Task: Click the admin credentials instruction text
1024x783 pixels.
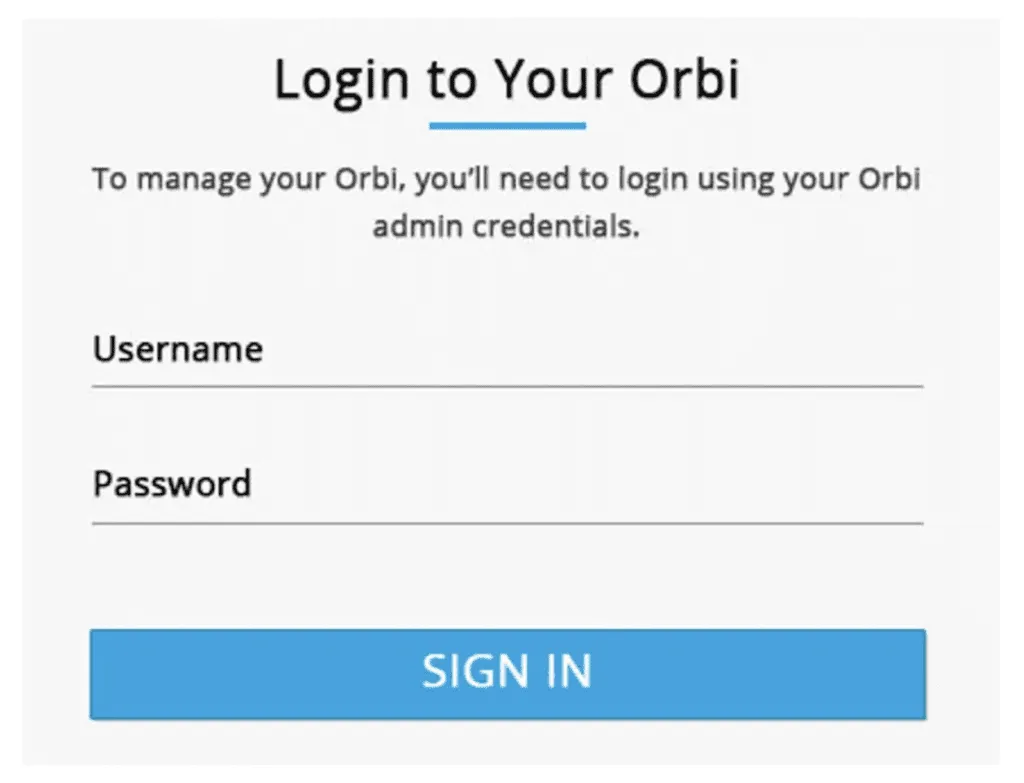Action: tap(506, 203)
